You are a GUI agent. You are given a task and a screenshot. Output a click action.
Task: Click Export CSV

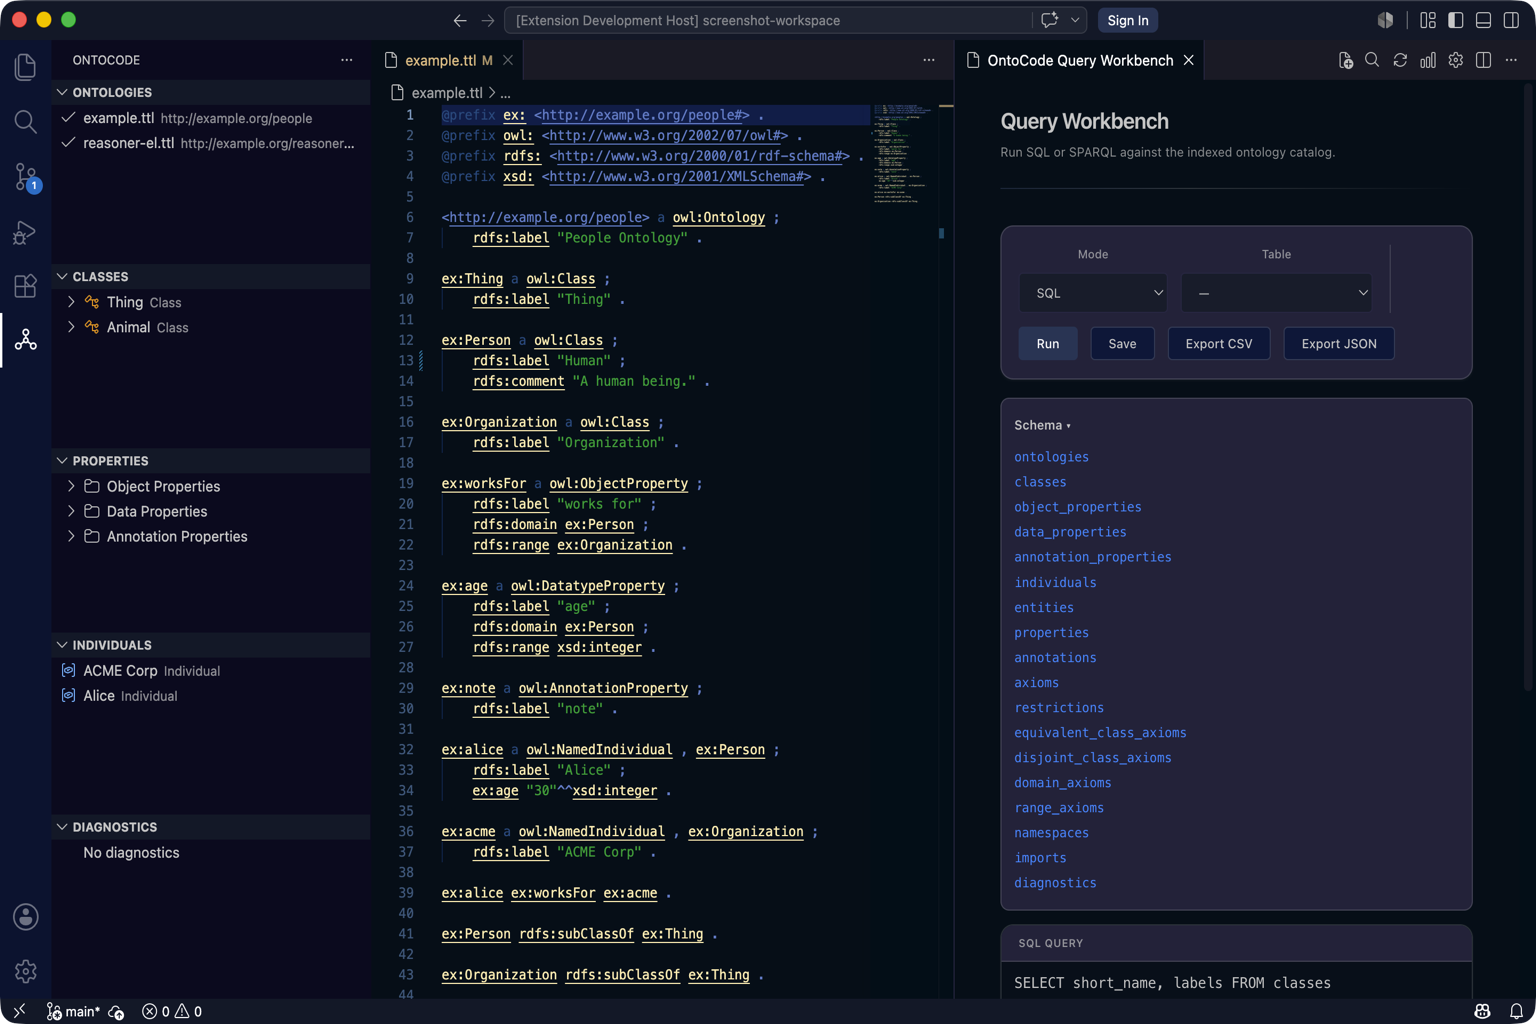[x=1219, y=344]
